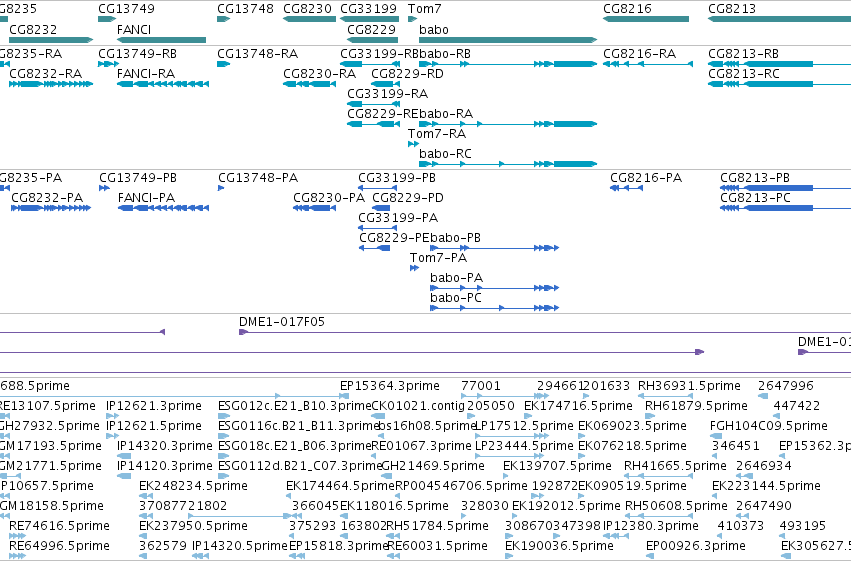
Task: Open the CG13748-RA transcript label
Action: coord(258,54)
